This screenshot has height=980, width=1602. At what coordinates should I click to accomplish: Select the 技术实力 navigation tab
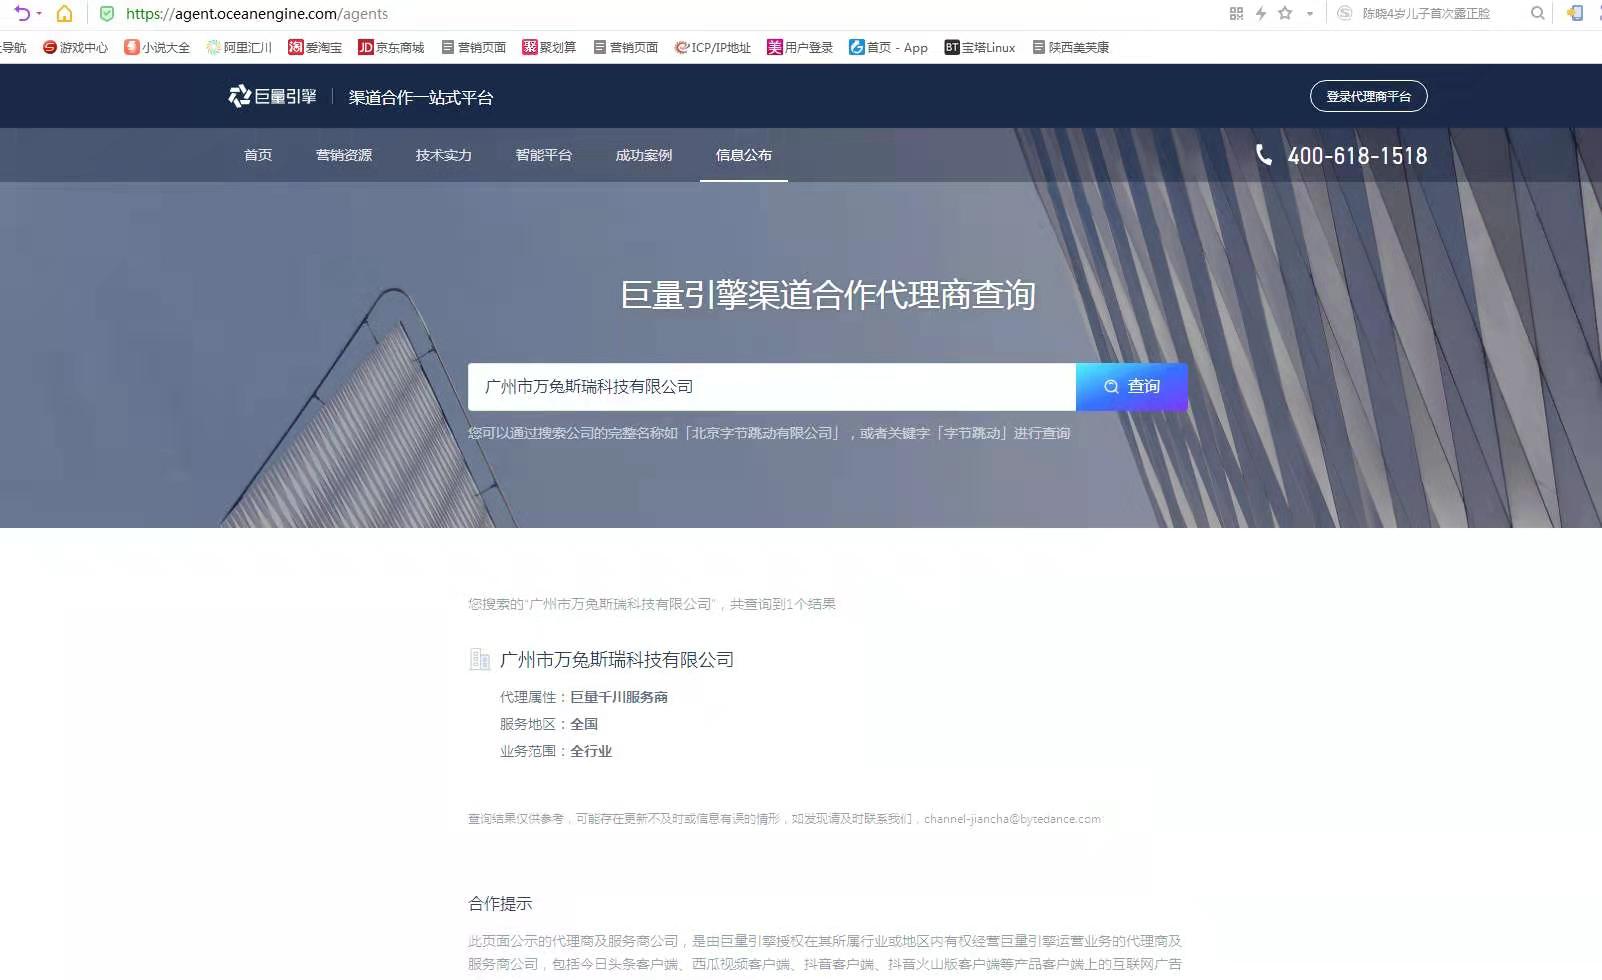pos(444,155)
